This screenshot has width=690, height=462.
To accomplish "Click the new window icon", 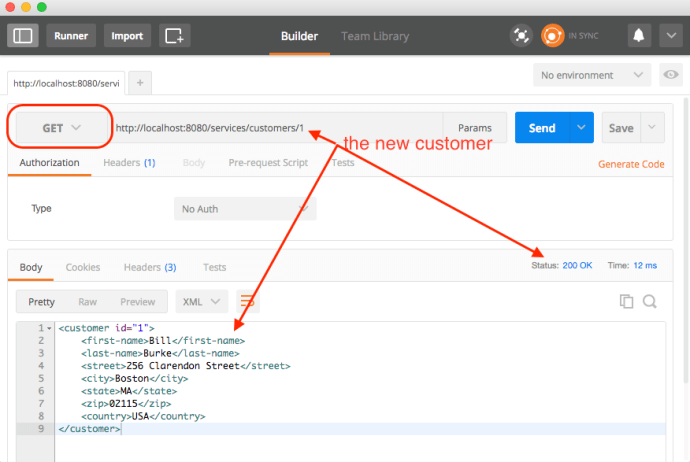I will [x=175, y=36].
